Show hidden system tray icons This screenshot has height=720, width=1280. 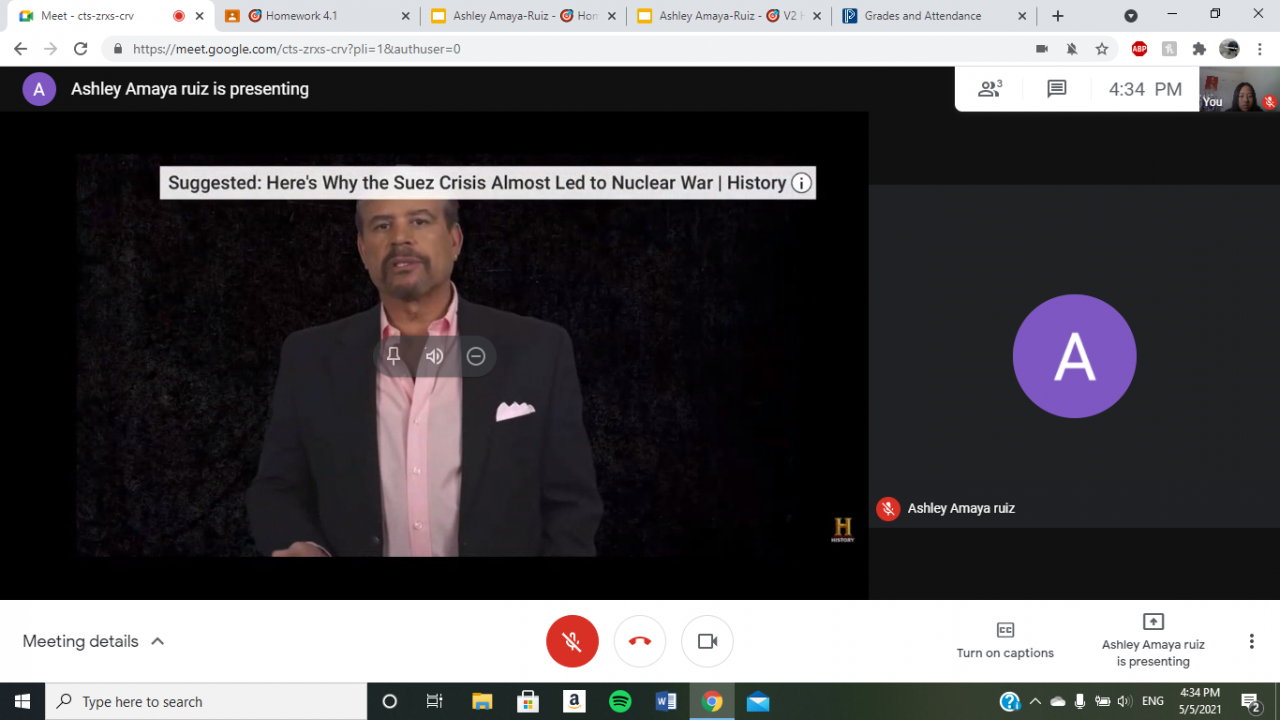[x=1035, y=701]
